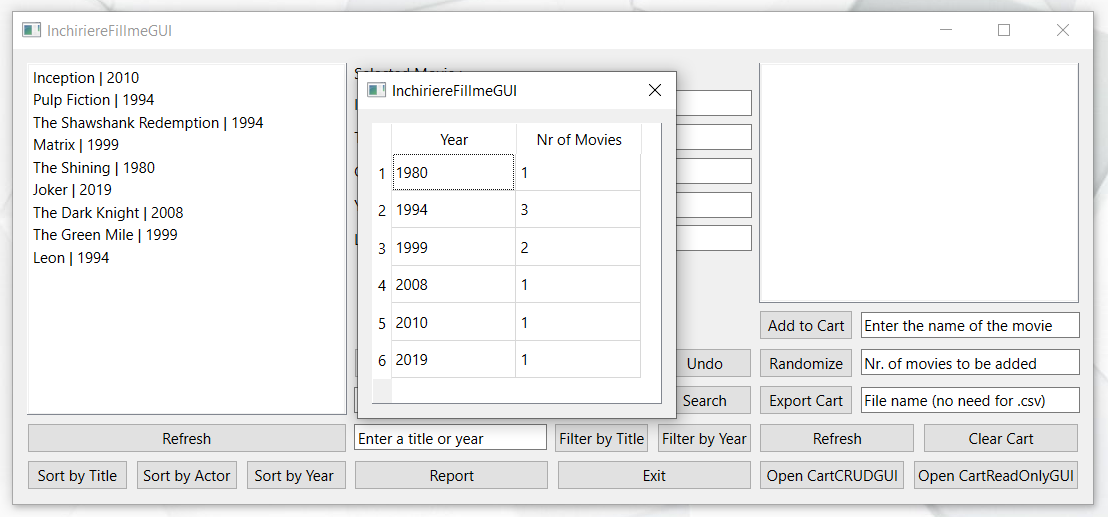Viewport: 1108px width, 517px height.
Task: Focus 'Nr. of movies to be added' field
Action: (x=970, y=362)
